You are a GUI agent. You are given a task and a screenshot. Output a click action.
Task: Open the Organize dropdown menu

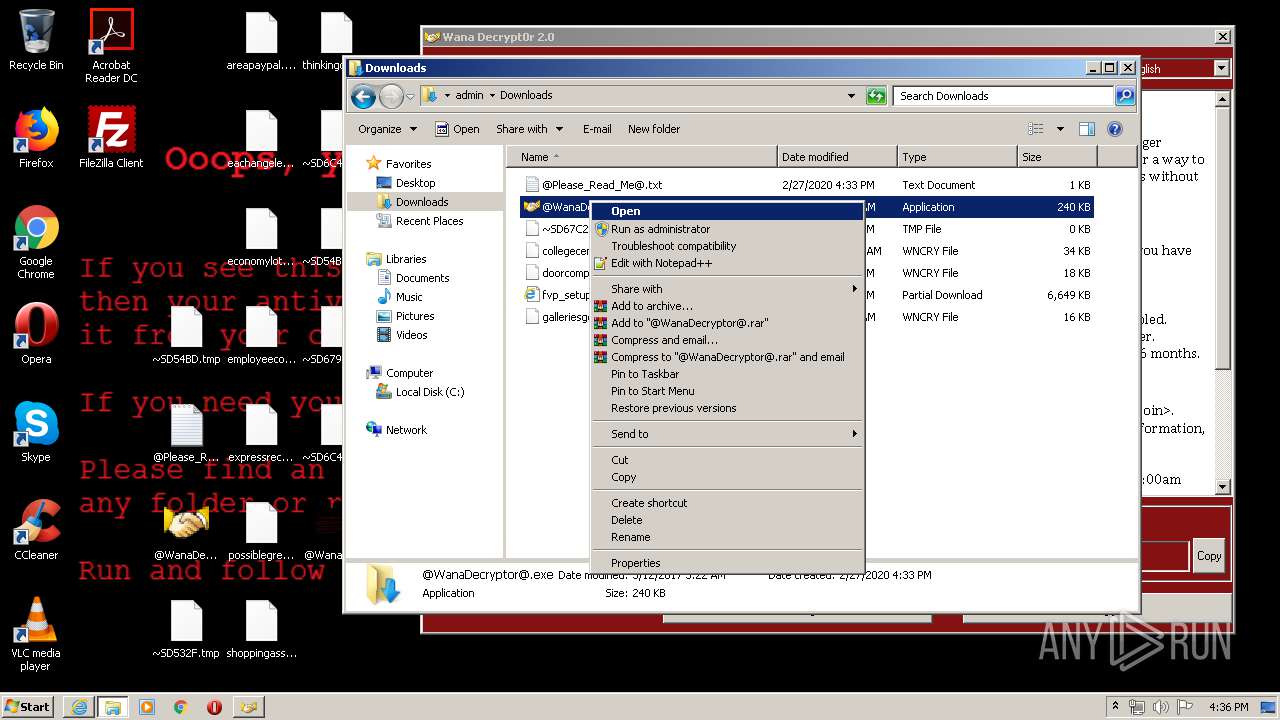click(387, 129)
